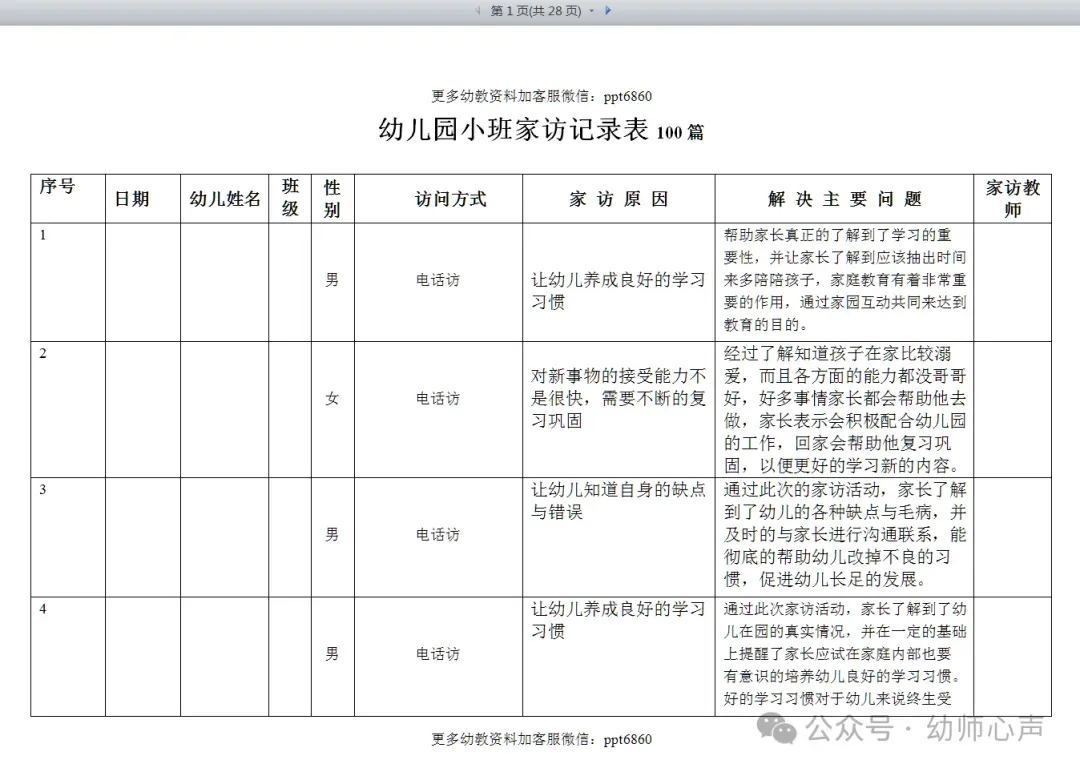Image resolution: width=1080 pixels, height=772 pixels.
Task: Click the gender '男' in row 3
Action: click(332, 534)
